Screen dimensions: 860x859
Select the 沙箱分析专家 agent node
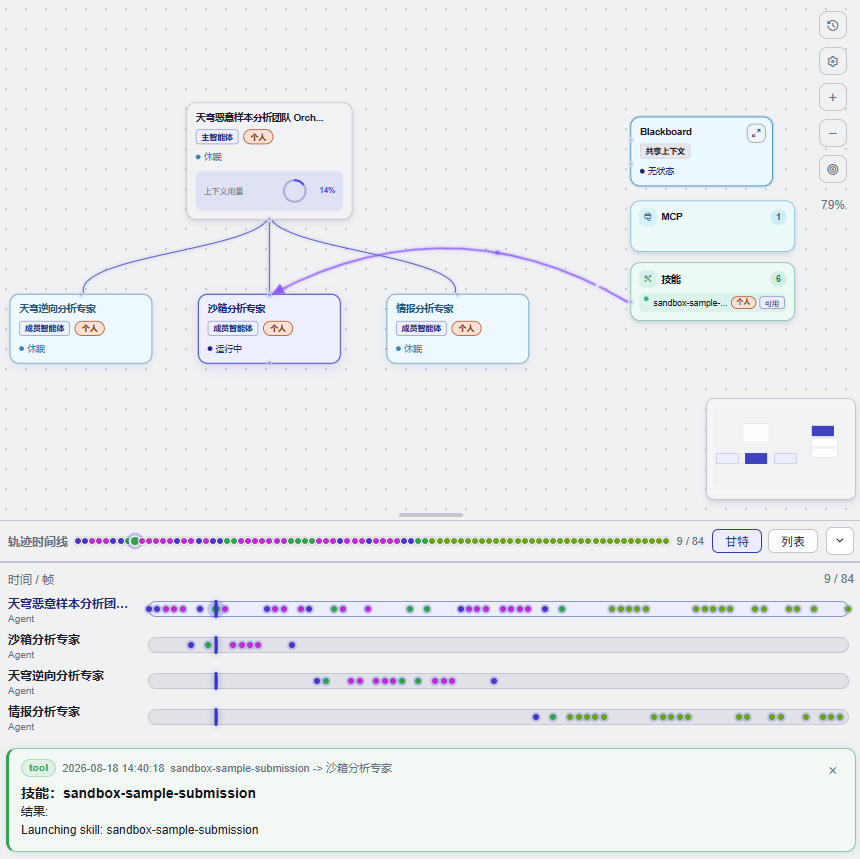click(x=269, y=329)
